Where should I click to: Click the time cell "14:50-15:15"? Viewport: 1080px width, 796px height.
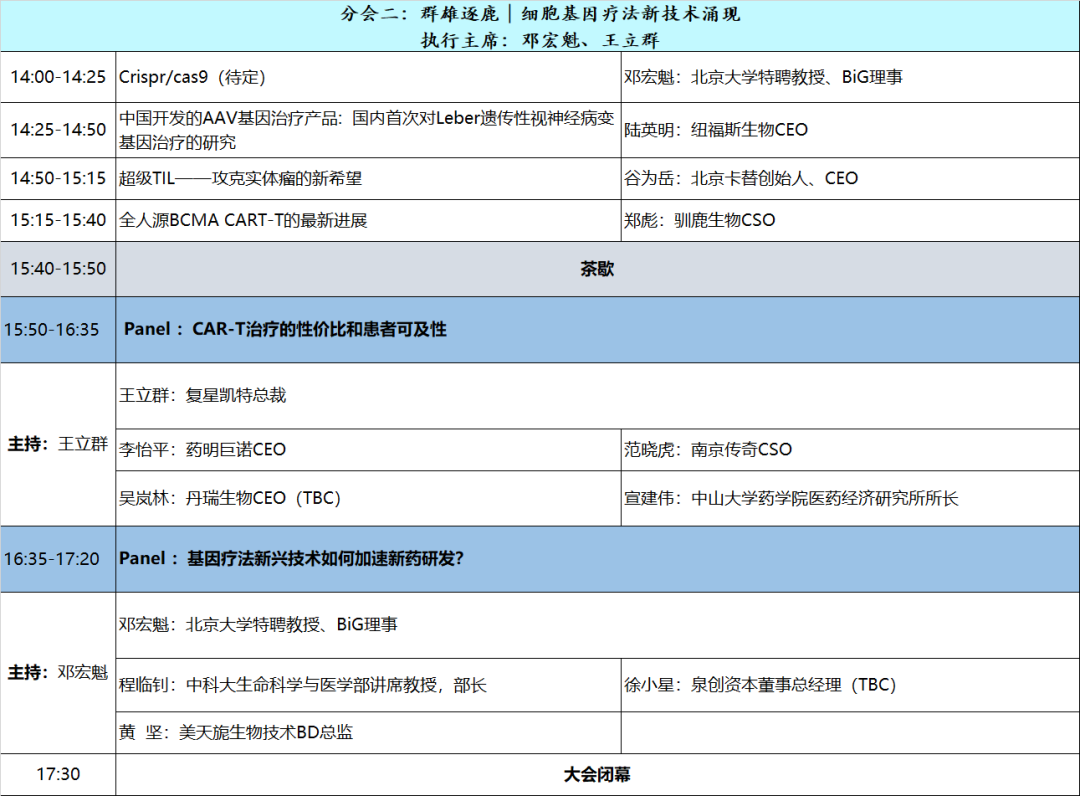point(59,178)
